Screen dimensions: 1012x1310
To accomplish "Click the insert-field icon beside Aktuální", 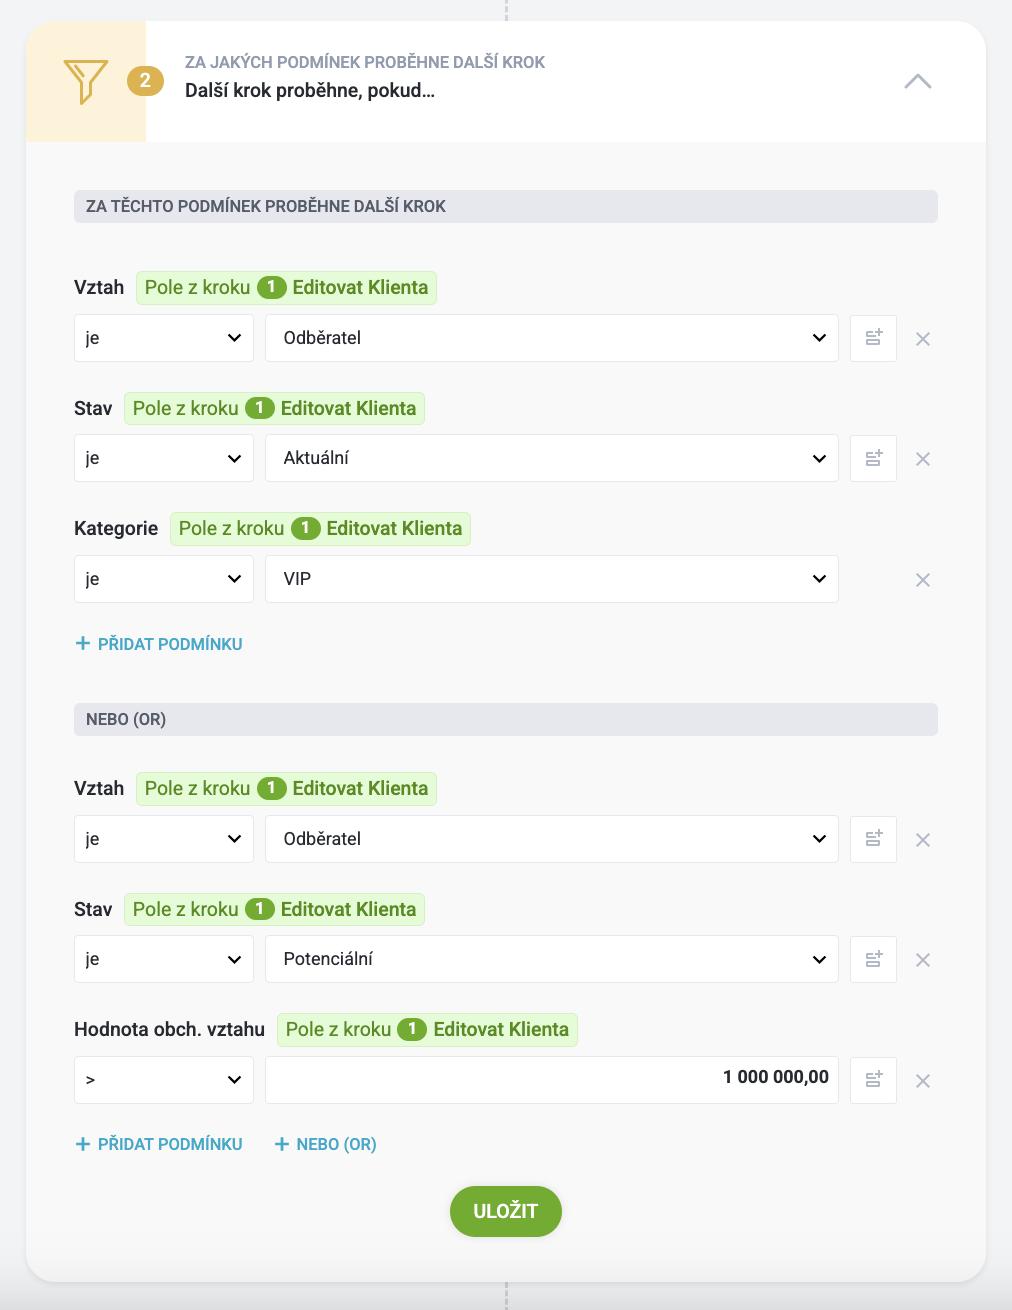I will coord(873,458).
